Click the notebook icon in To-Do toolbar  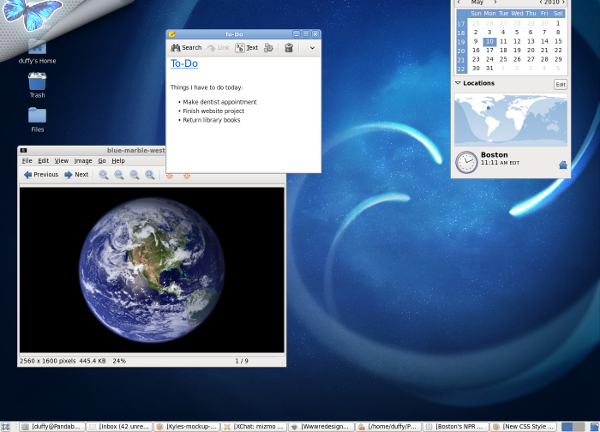(x=269, y=48)
